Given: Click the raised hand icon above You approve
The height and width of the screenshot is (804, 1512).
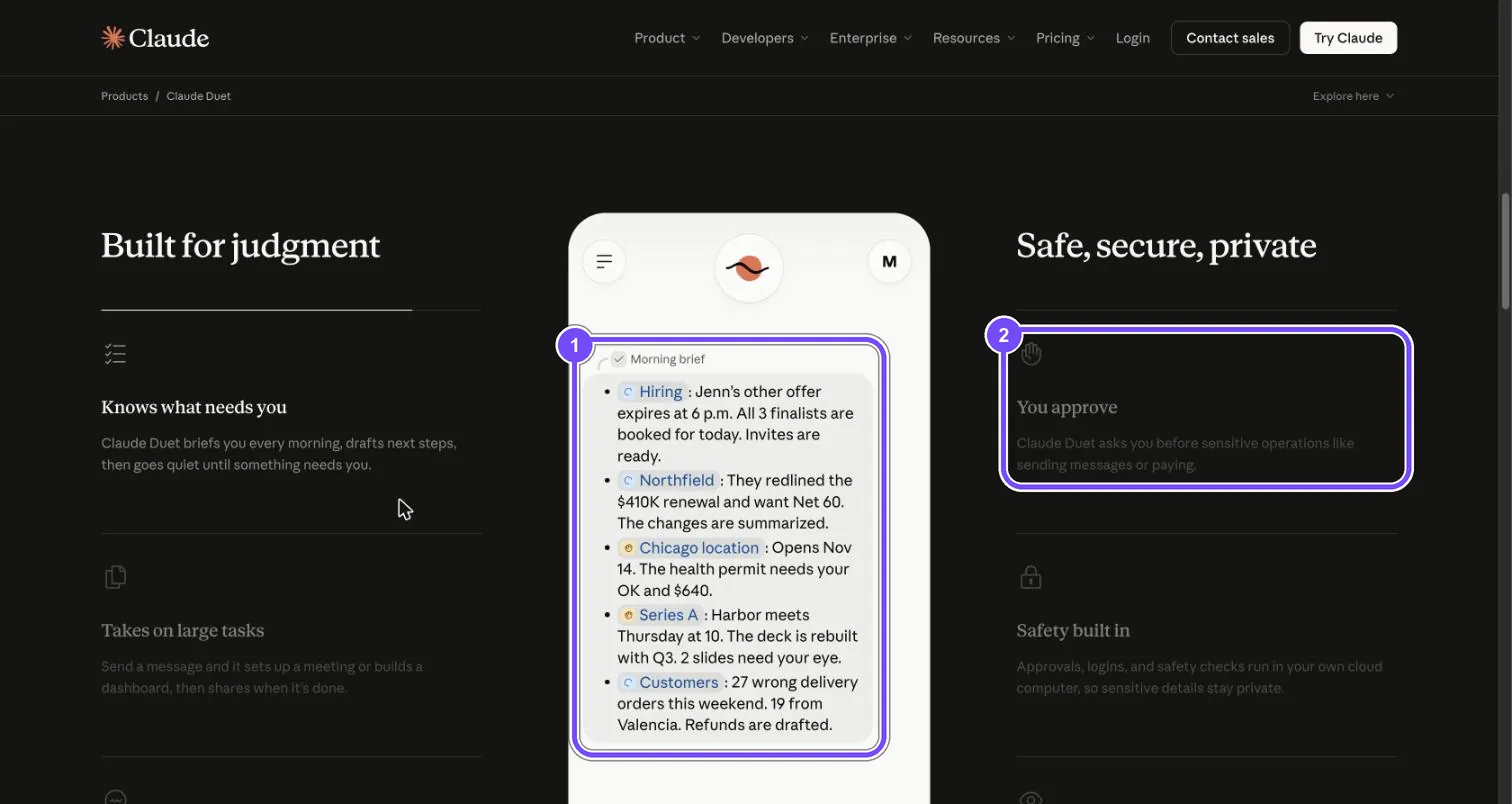Looking at the screenshot, I should [1031, 353].
